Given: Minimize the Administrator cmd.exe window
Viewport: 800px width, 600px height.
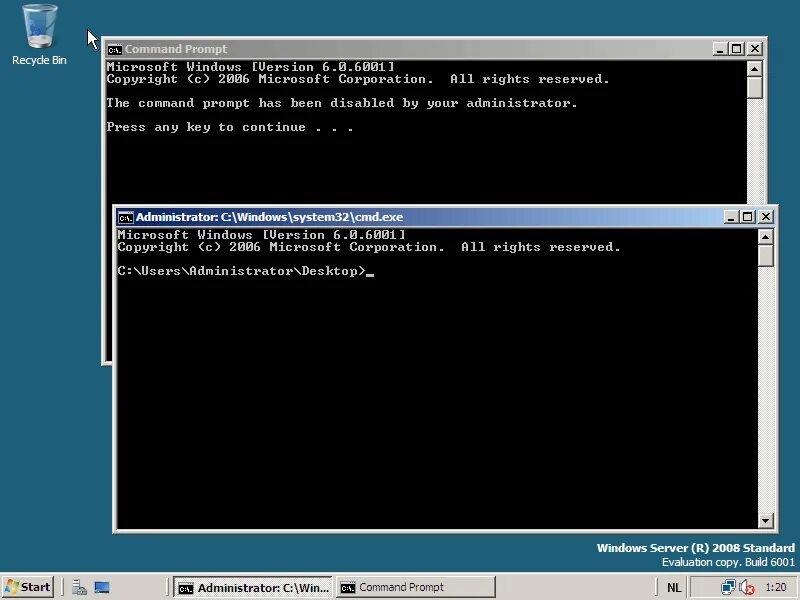Looking at the screenshot, I should (731, 217).
